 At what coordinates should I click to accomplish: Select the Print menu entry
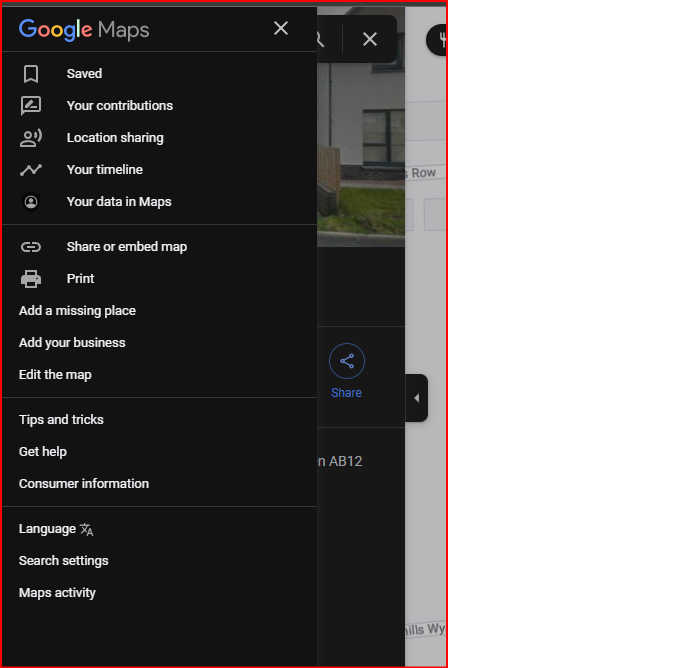(159, 279)
